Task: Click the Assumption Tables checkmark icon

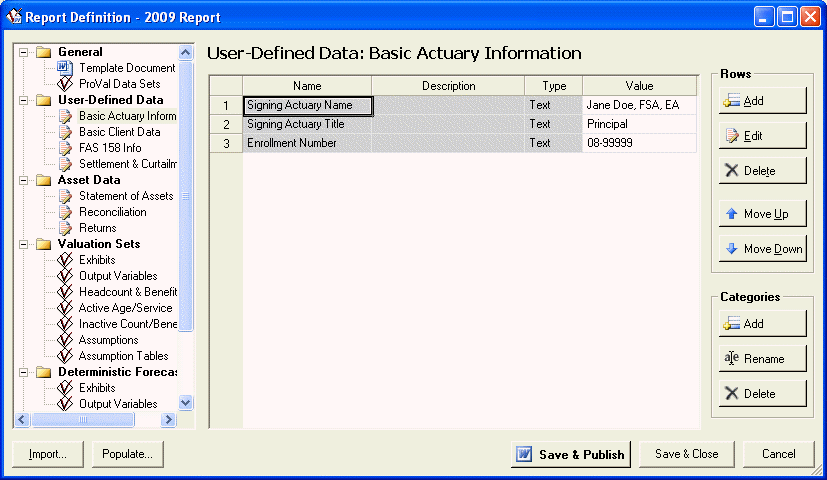Action: [x=65, y=356]
